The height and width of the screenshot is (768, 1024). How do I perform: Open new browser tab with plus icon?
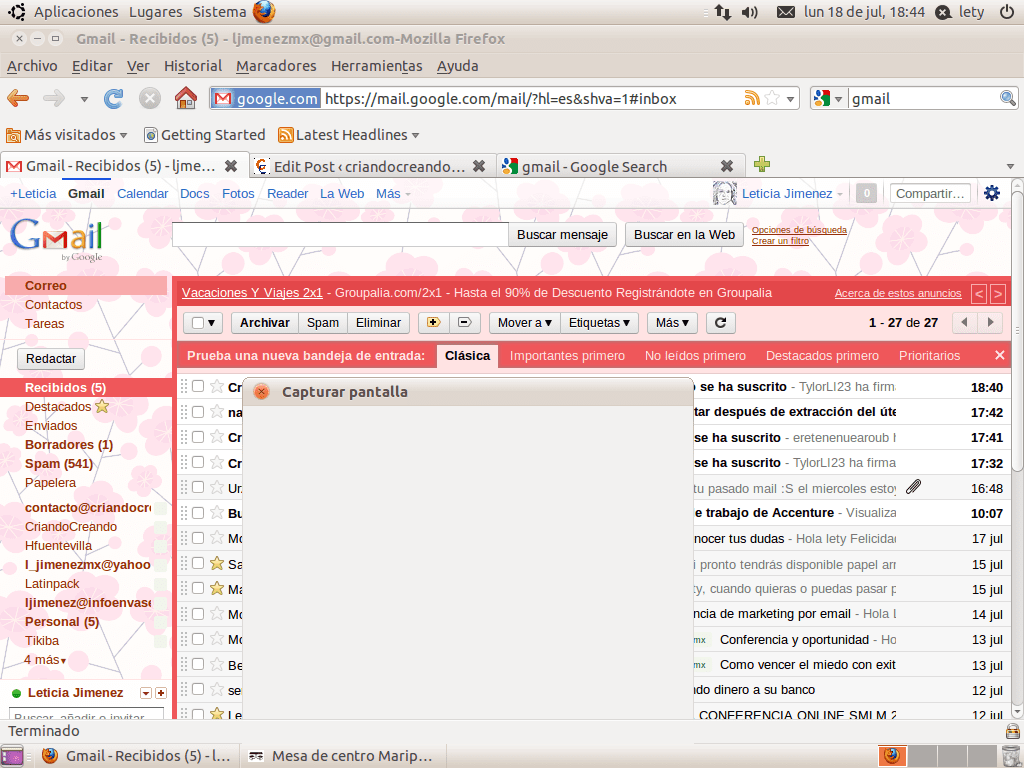click(762, 165)
